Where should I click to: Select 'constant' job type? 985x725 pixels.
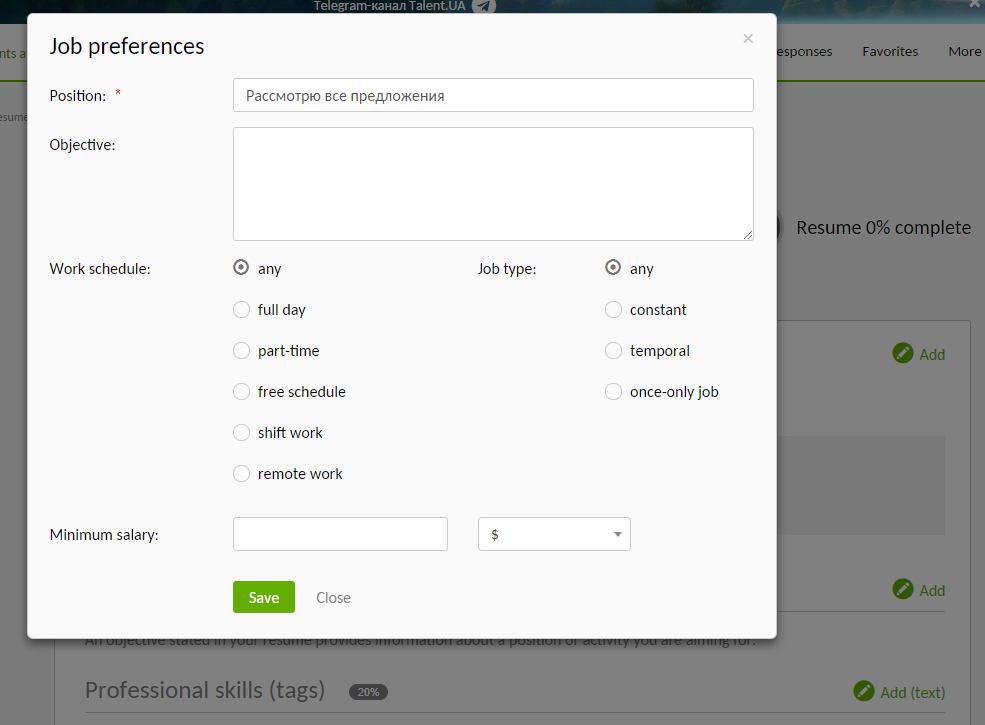coord(613,309)
